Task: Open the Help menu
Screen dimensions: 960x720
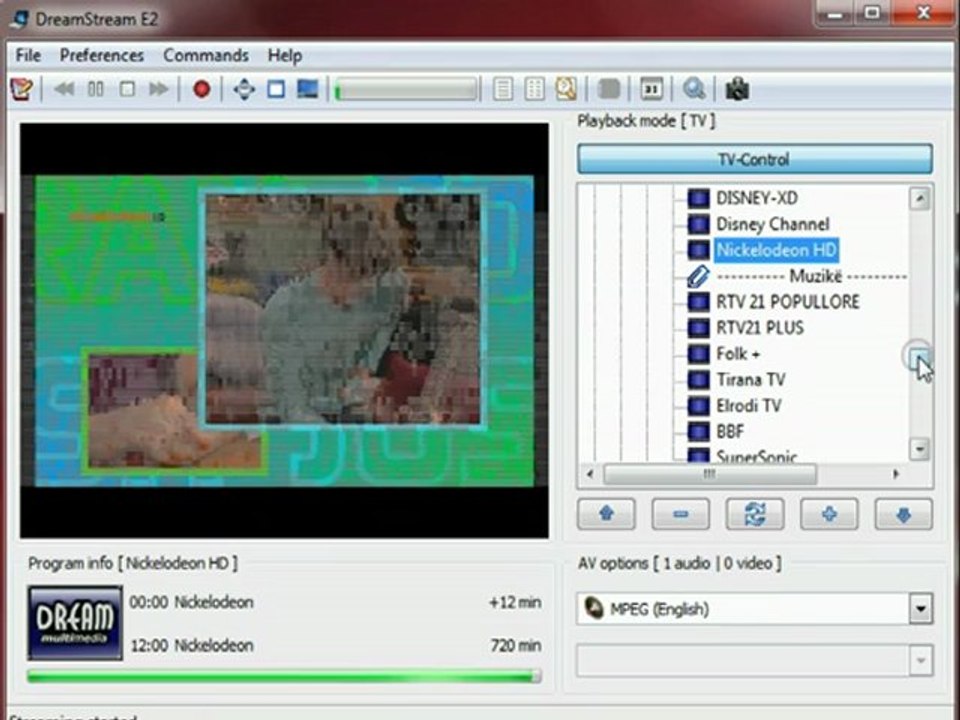Action: pos(285,55)
